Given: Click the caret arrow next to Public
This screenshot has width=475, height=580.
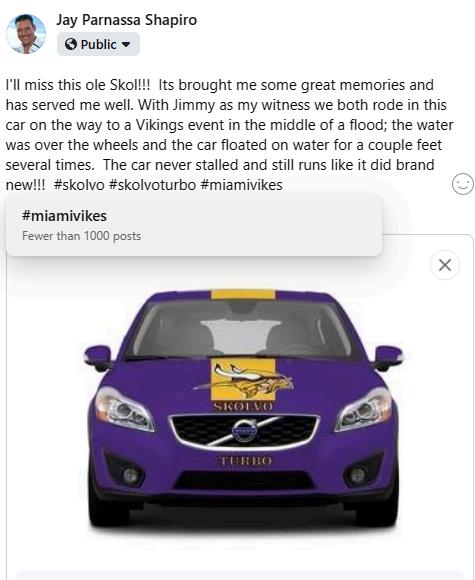Looking at the screenshot, I should point(126,45).
